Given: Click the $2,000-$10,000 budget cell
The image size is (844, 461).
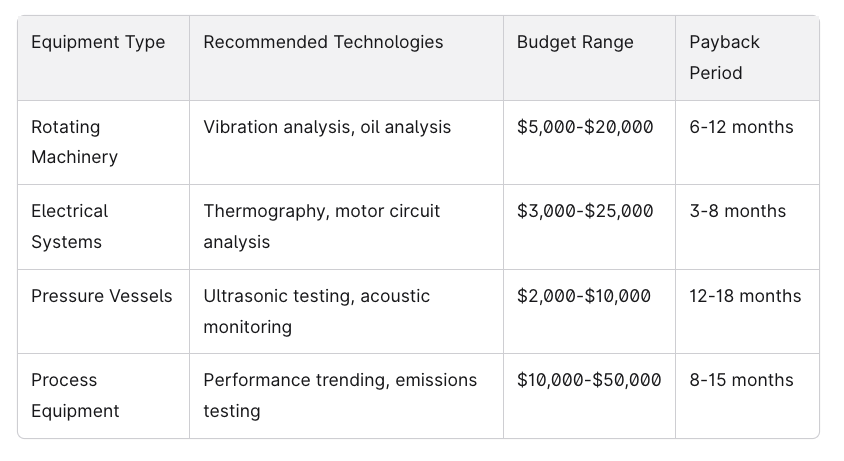Looking at the screenshot, I should pos(589,311).
